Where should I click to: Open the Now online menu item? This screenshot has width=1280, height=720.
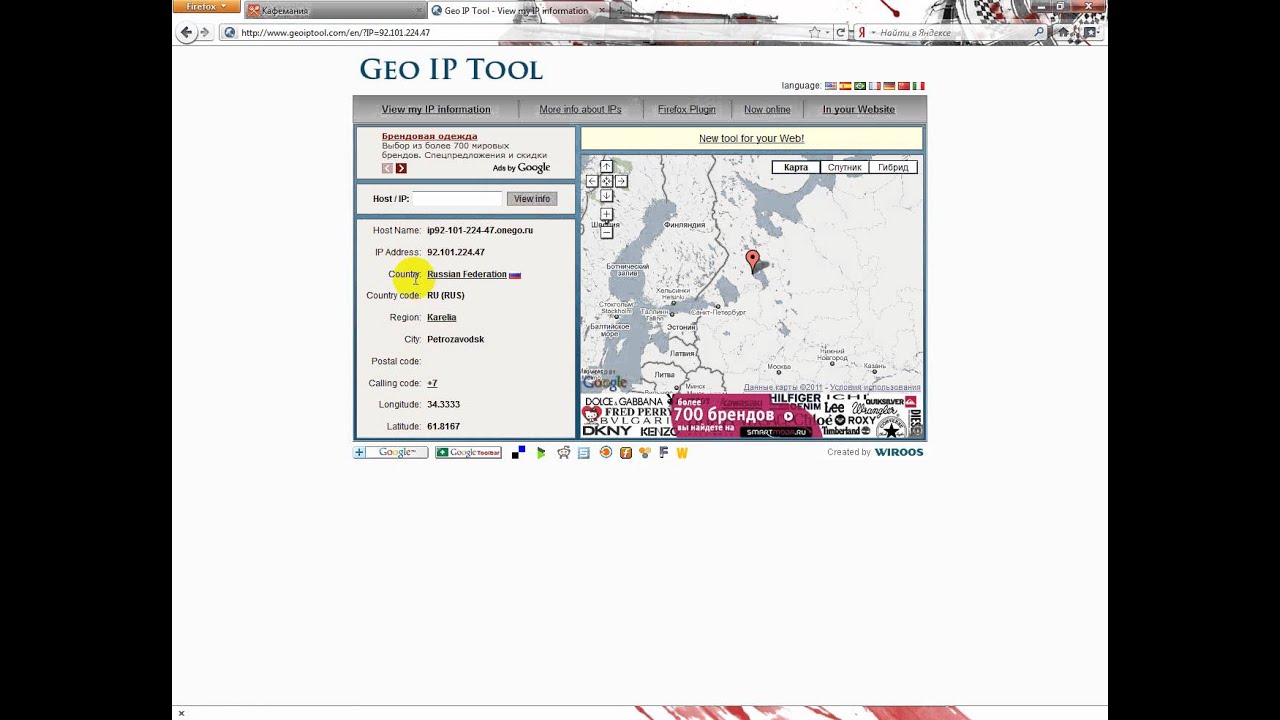click(767, 109)
